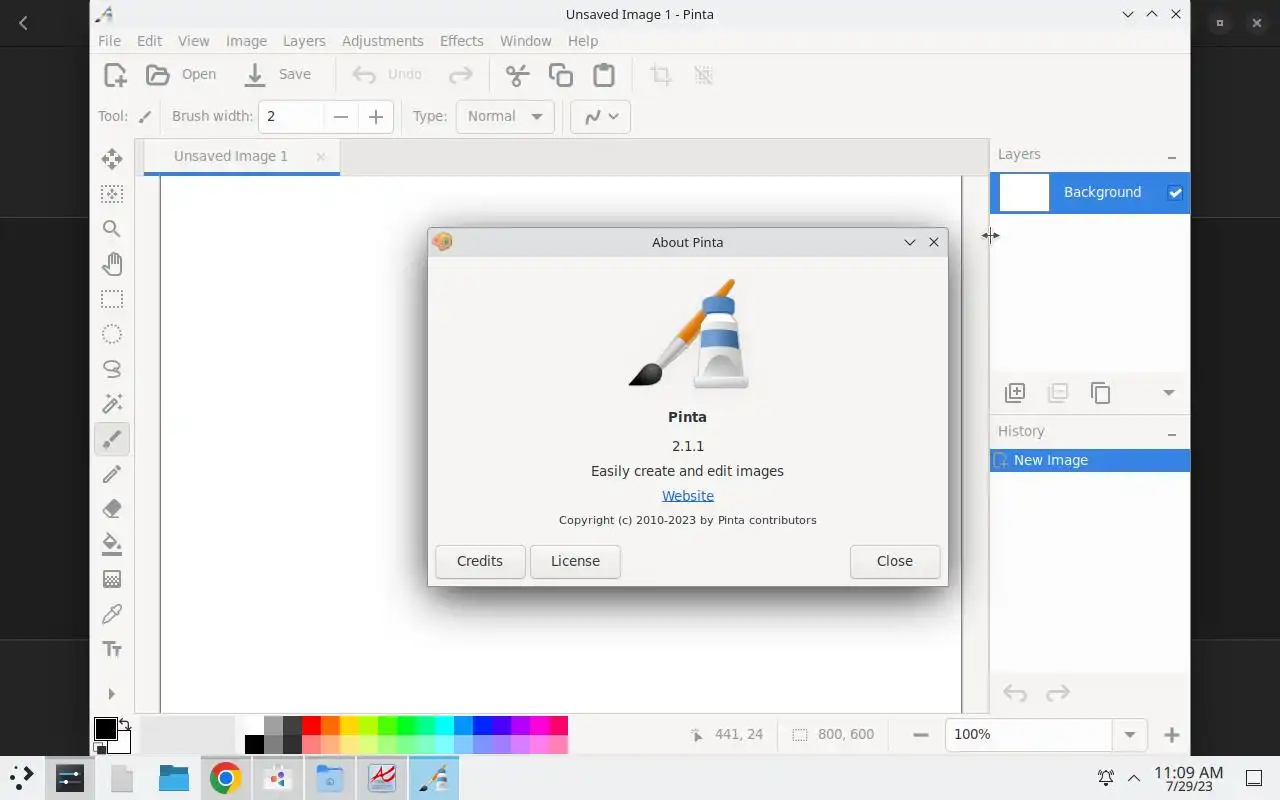Click the Open file button
This screenshot has height=800, width=1280.
point(181,75)
